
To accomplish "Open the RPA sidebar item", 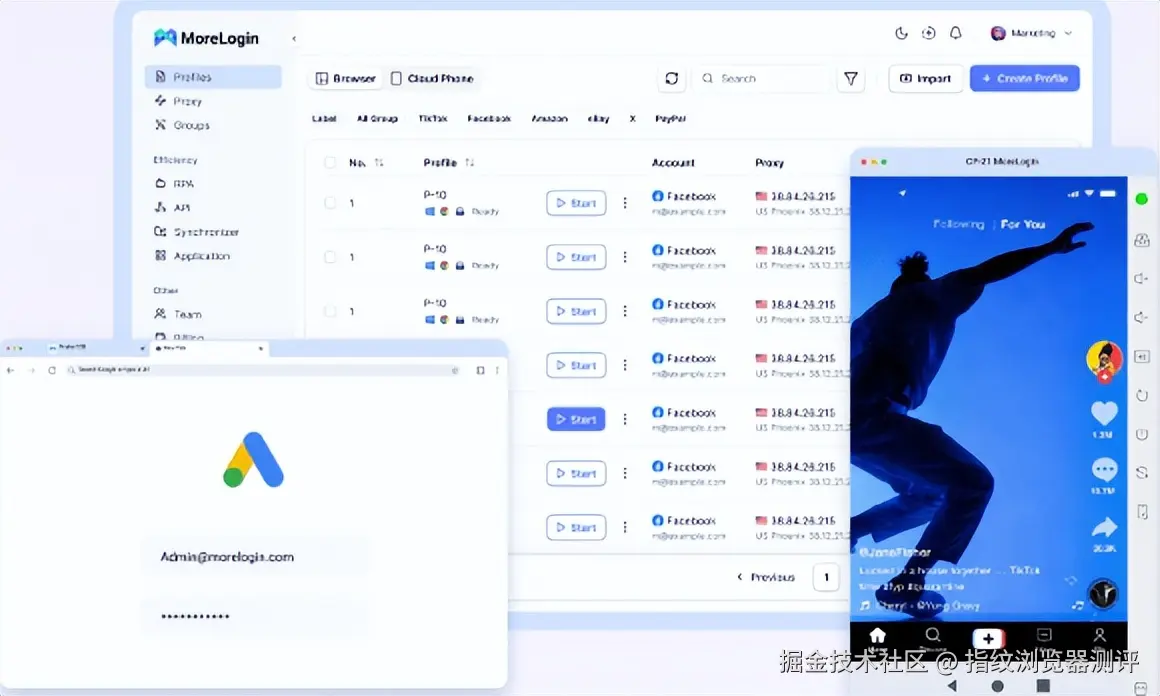I will click(x=175, y=183).
